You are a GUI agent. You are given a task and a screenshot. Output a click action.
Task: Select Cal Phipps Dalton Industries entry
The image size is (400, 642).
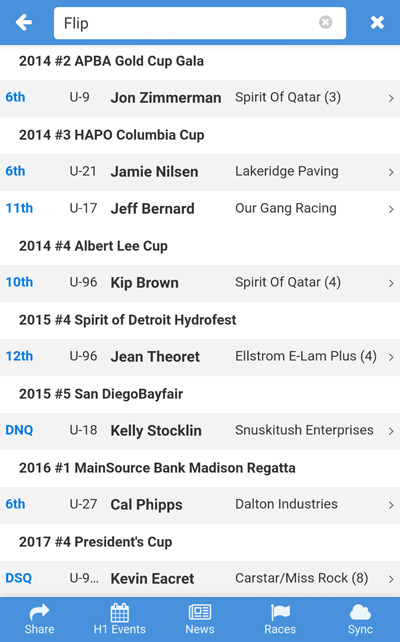[200, 505]
